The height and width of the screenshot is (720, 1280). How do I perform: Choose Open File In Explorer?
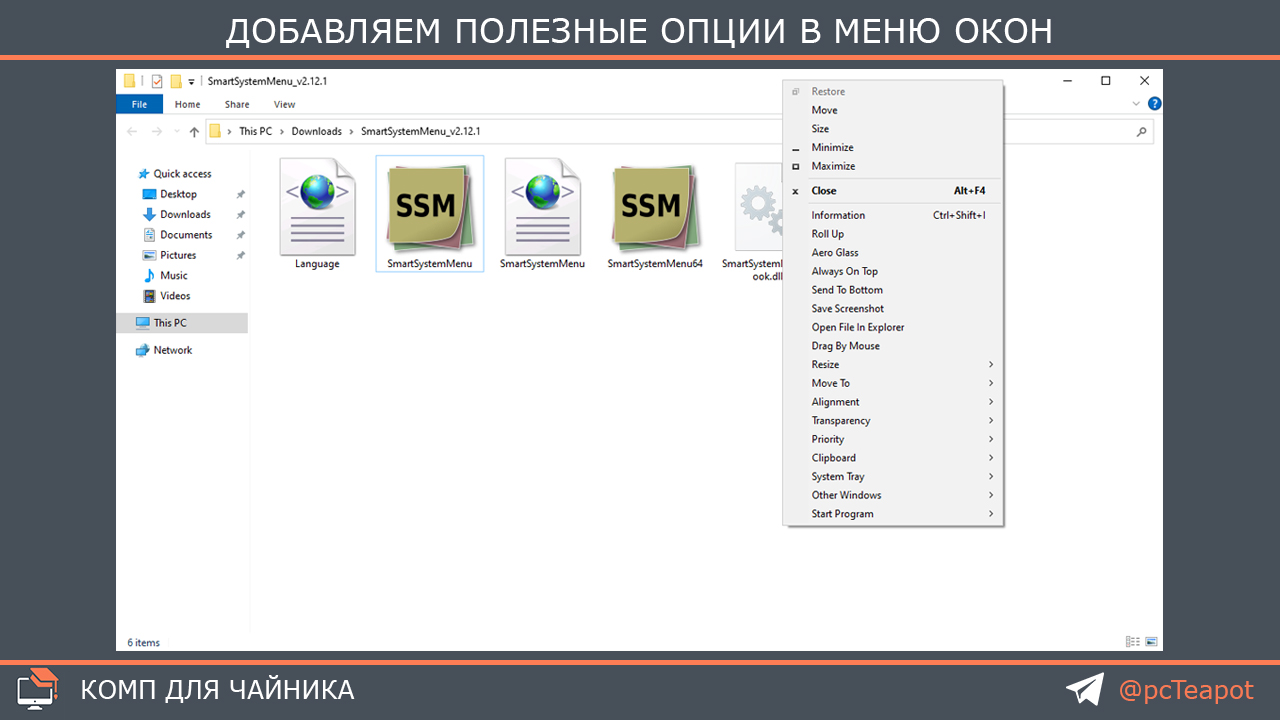tap(893, 327)
